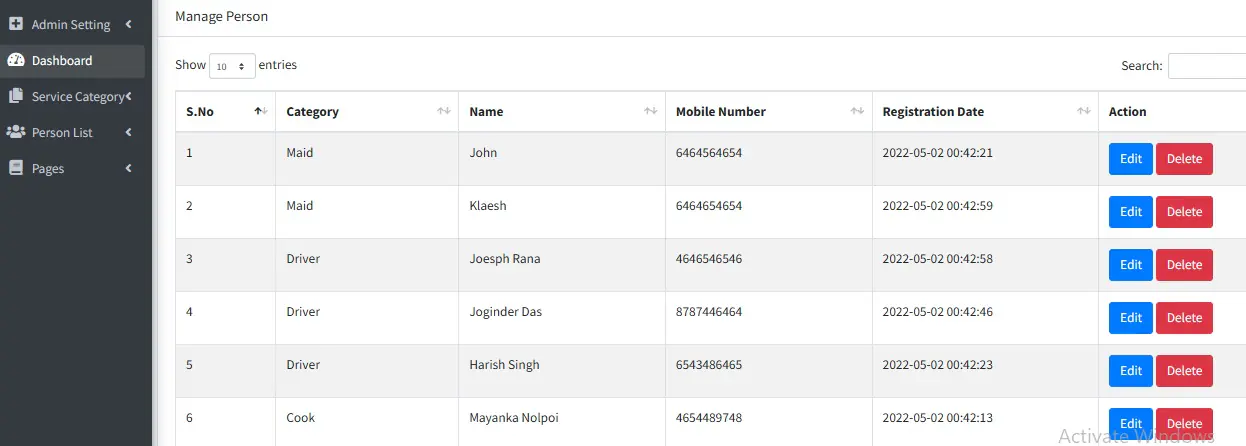Click the Admin Setting plus icon
The height and width of the screenshot is (446, 1246).
click(16, 24)
